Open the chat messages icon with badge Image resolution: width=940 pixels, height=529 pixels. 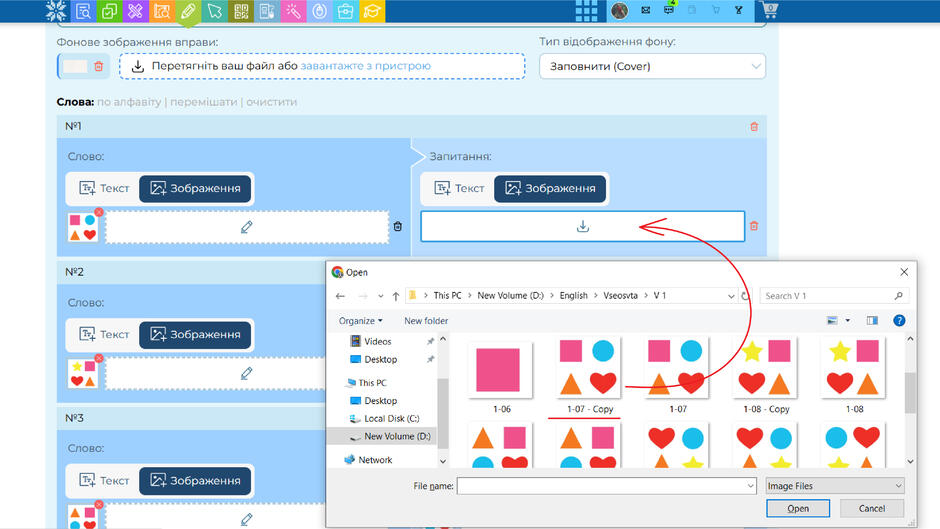(669, 10)
